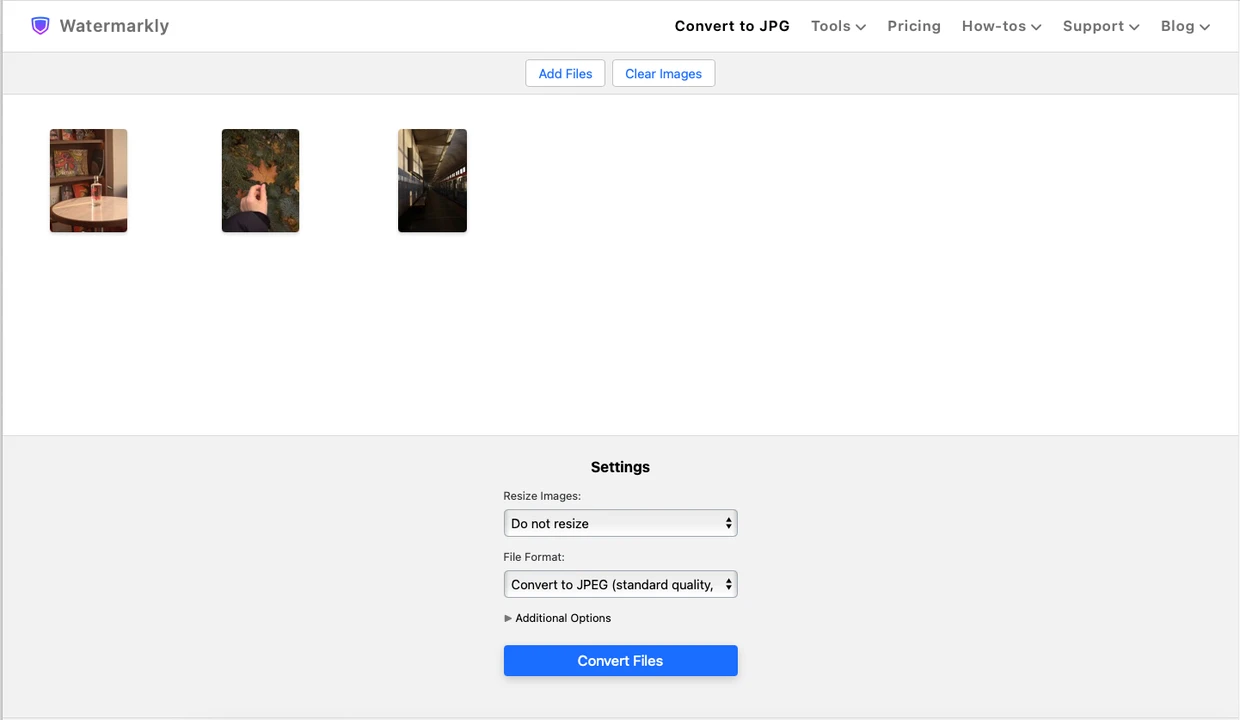Click the chevron arrow beside How-tos
The image size is (1240, 720).
tap(1036, 27)
